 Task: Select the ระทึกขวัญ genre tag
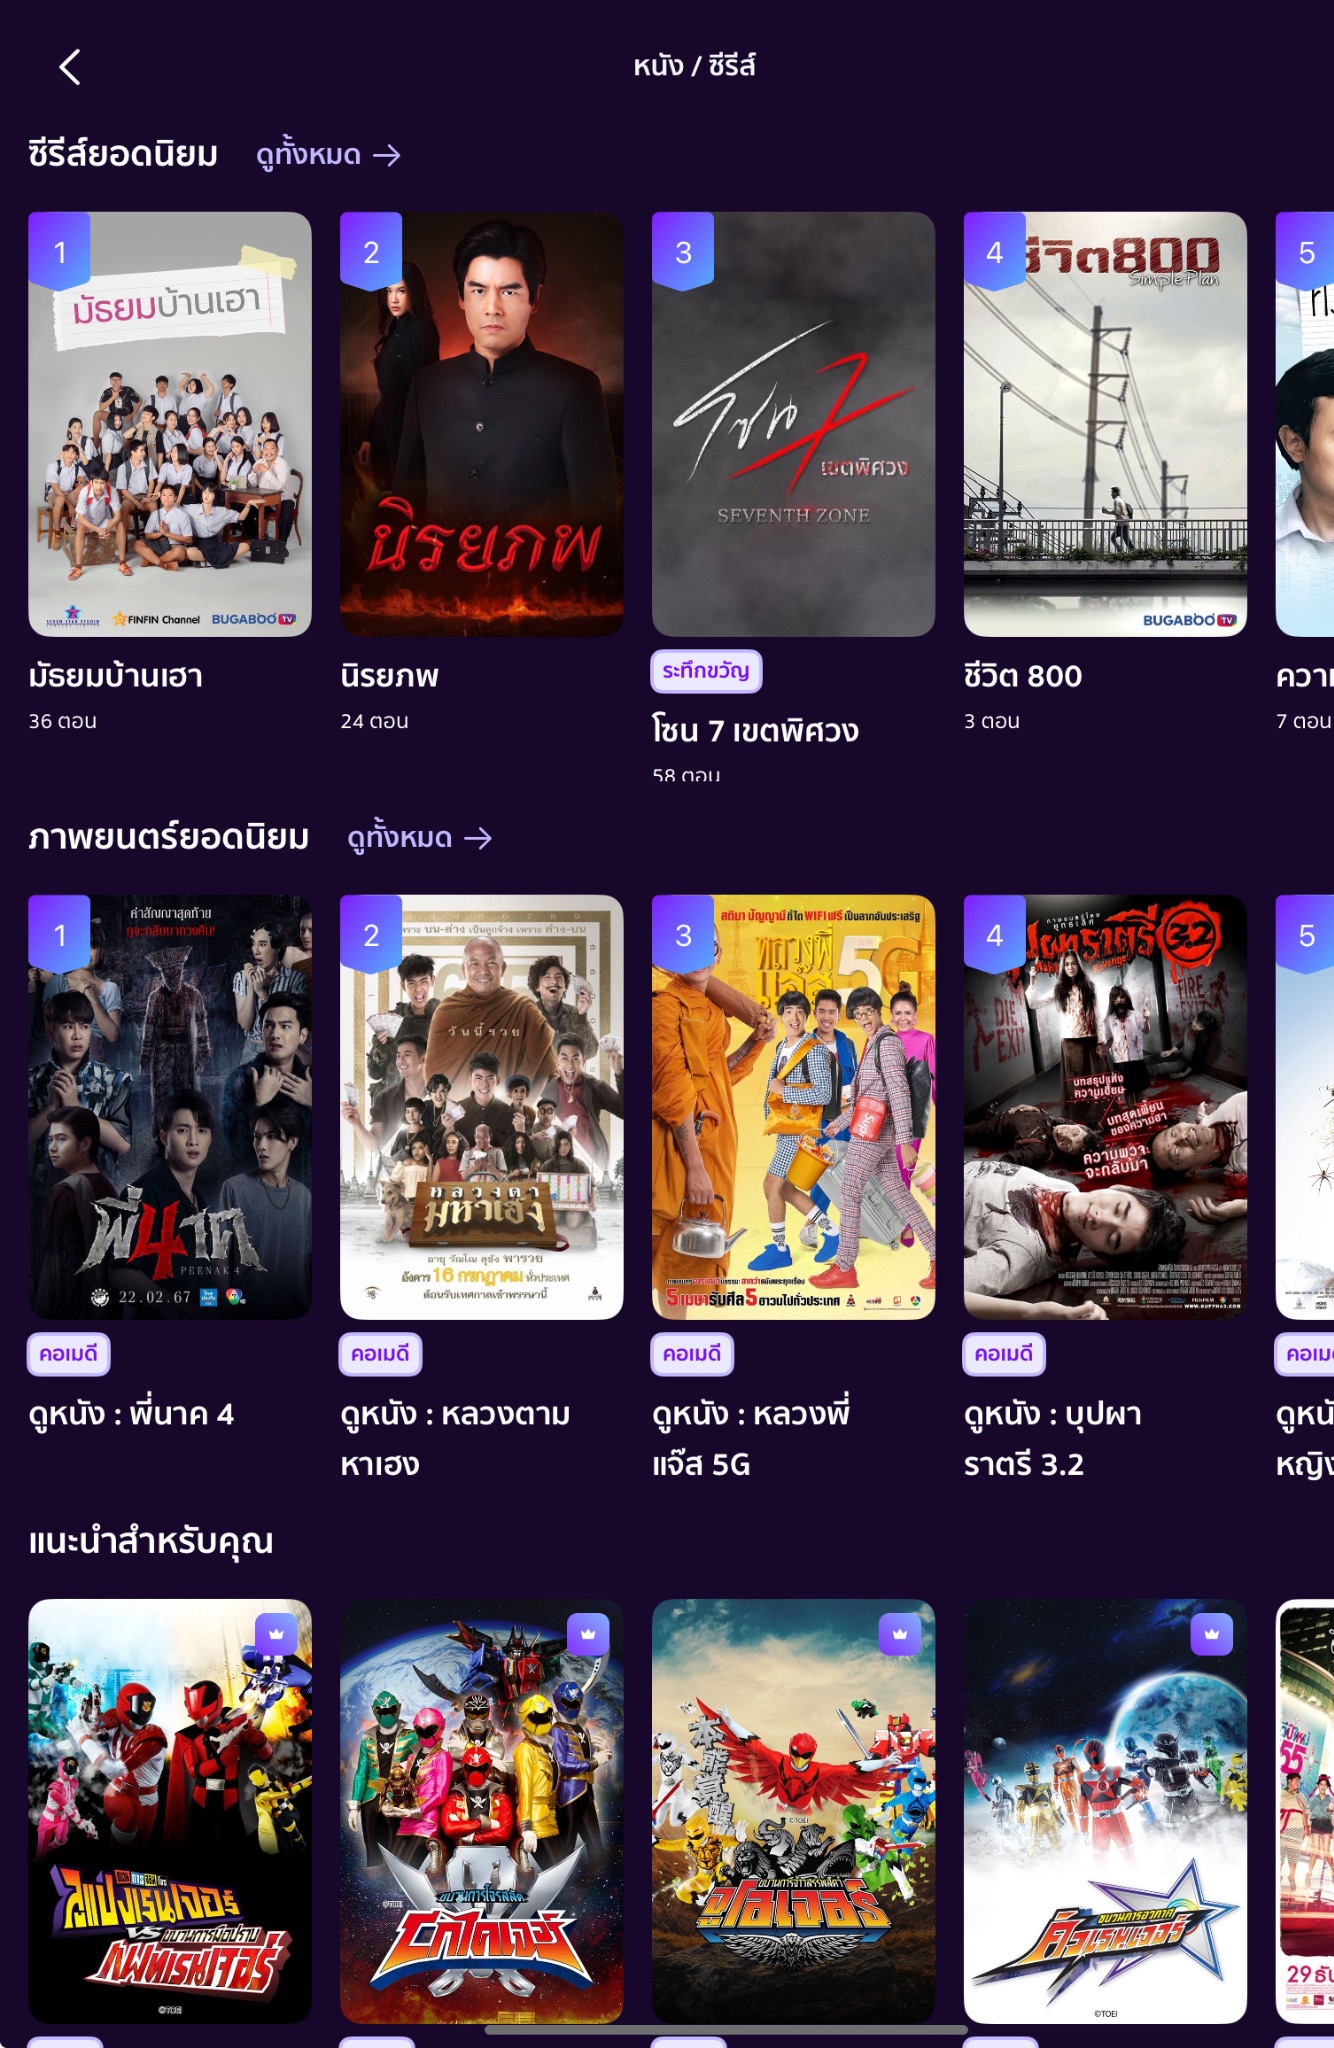pos(706,671)
